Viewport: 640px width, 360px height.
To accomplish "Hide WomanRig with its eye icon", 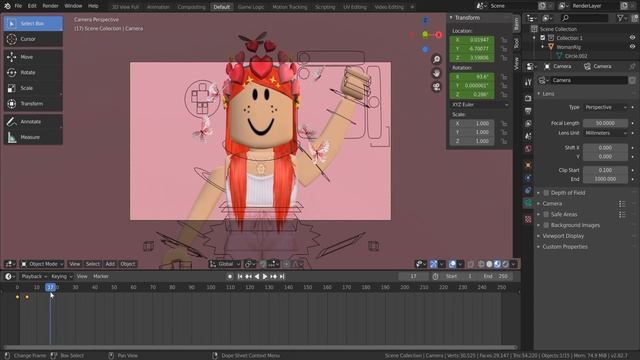I will [632, 47].
